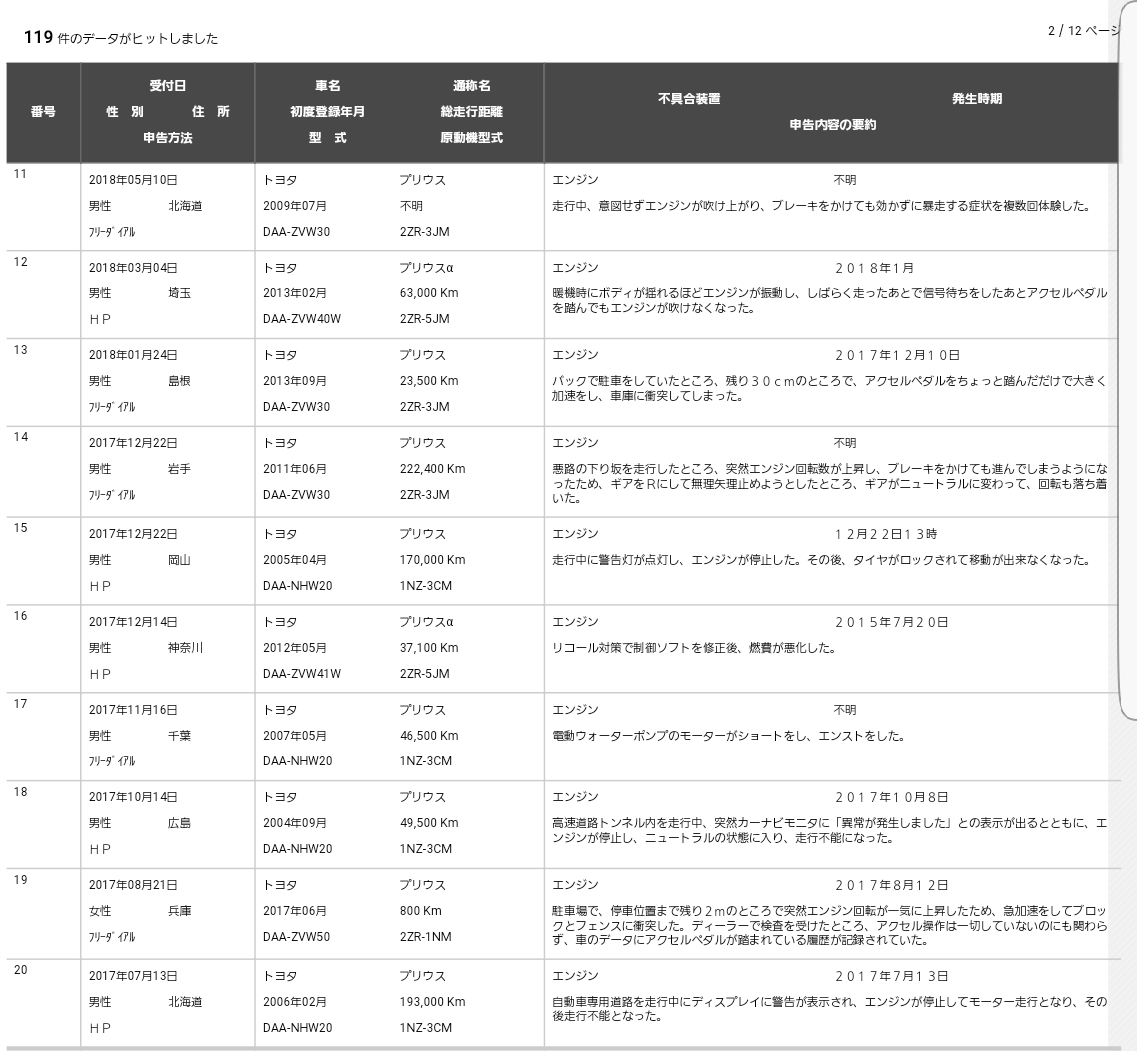Click the mileage '49,500 Km'
The height and width of the screenshot is (1051, 1137).
click(429, 823)
